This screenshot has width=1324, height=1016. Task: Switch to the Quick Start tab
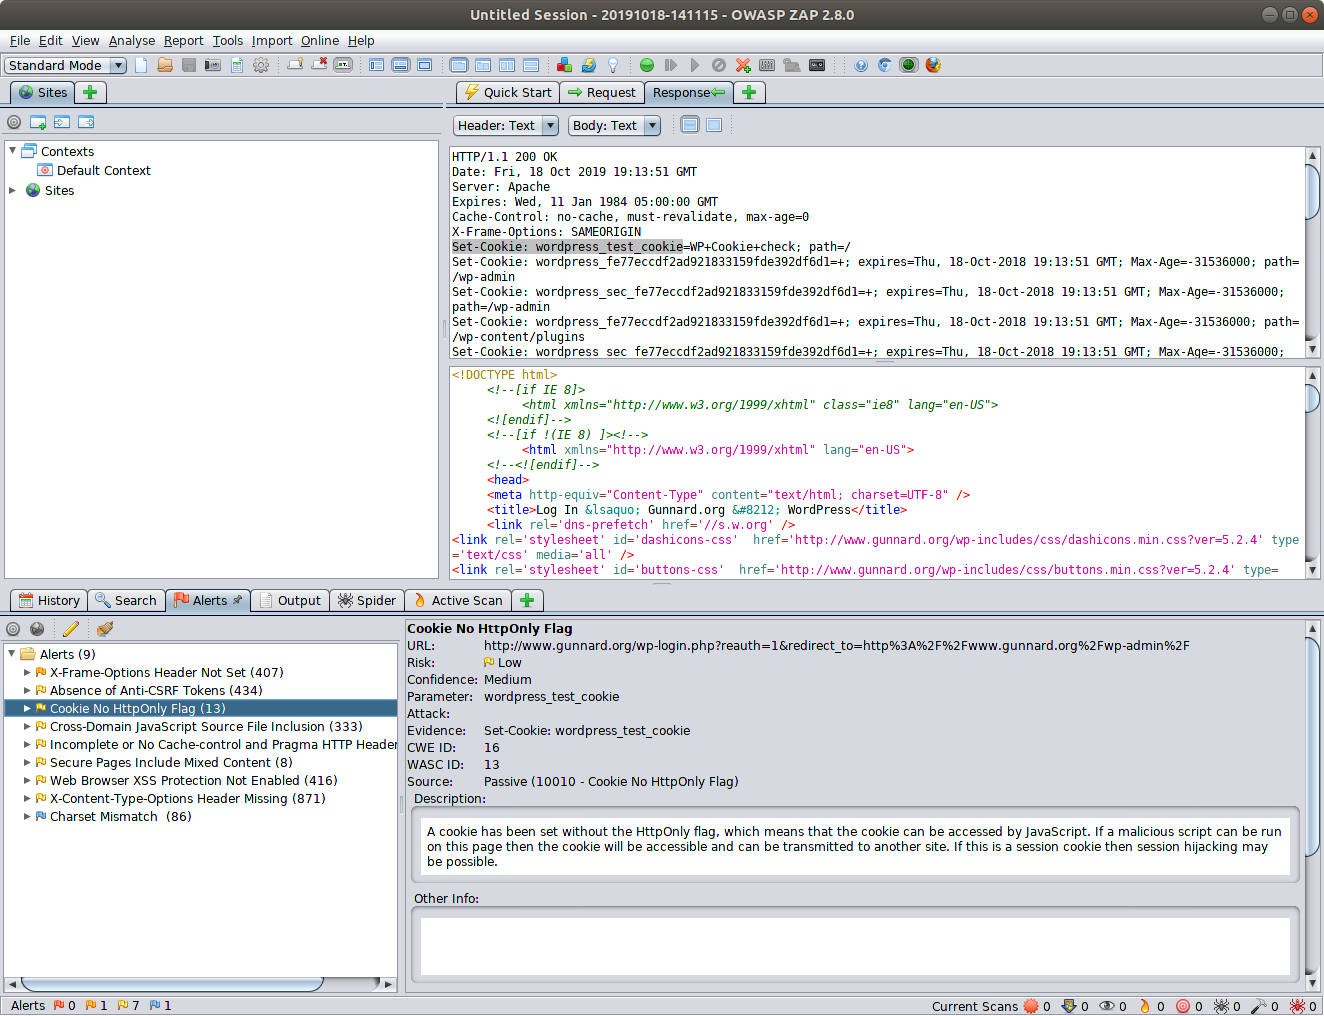tap(508, 92)
